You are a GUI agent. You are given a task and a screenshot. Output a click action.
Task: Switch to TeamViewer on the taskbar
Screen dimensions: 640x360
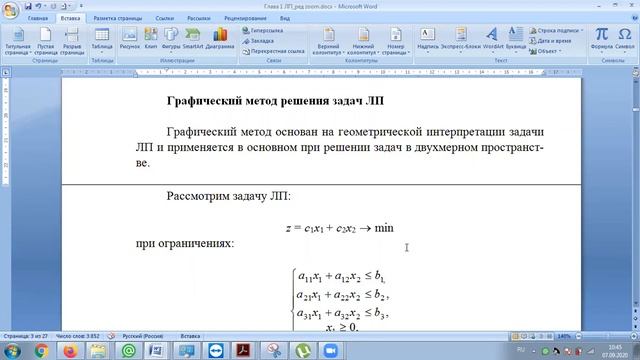coord(216,351)
